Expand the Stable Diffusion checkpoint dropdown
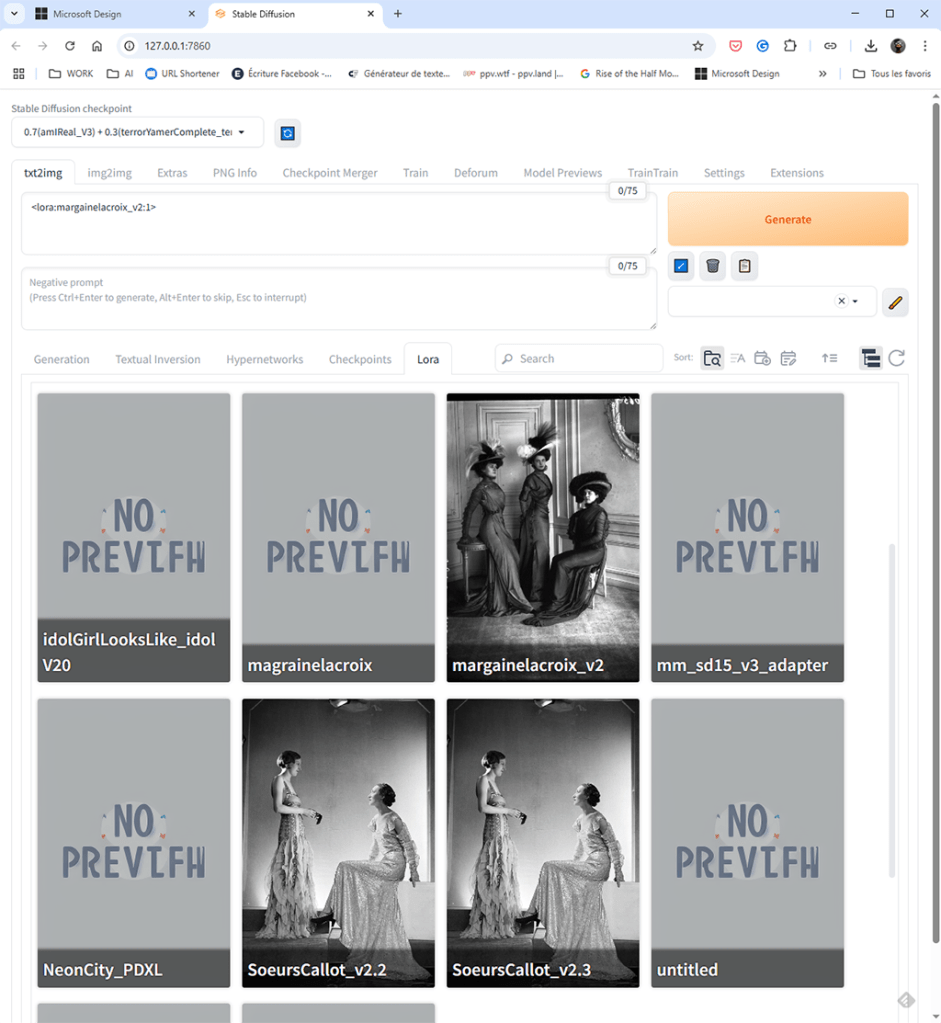 point(138,132)
